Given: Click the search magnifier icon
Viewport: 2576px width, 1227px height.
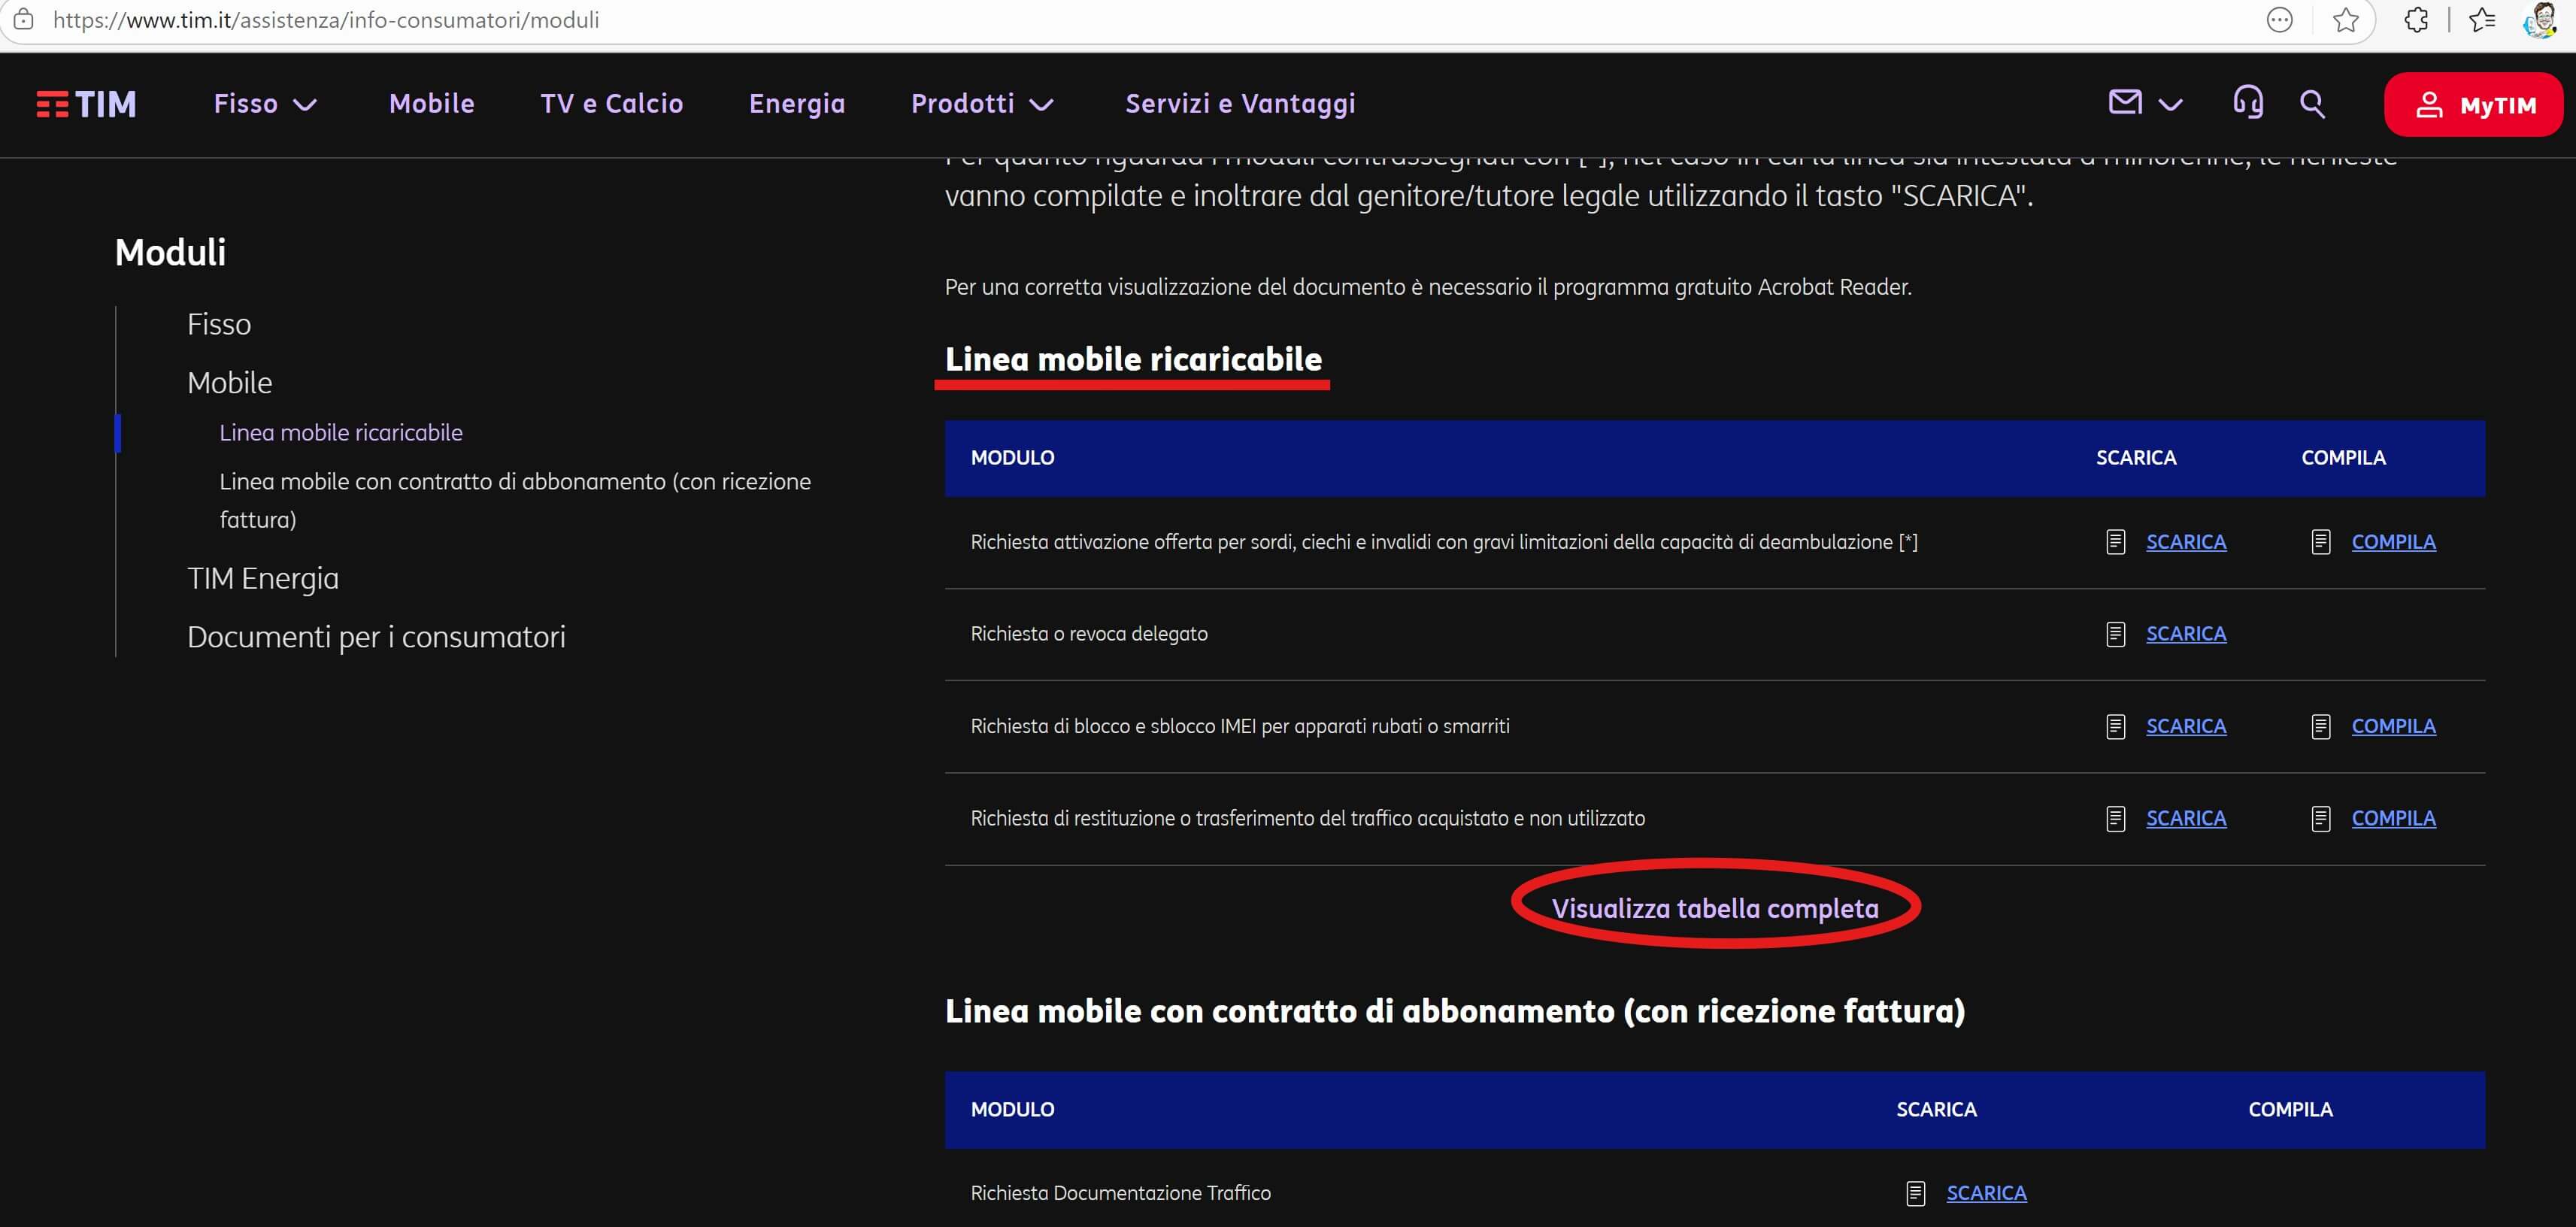Looking at the screenshot, I should point(2312,103).
